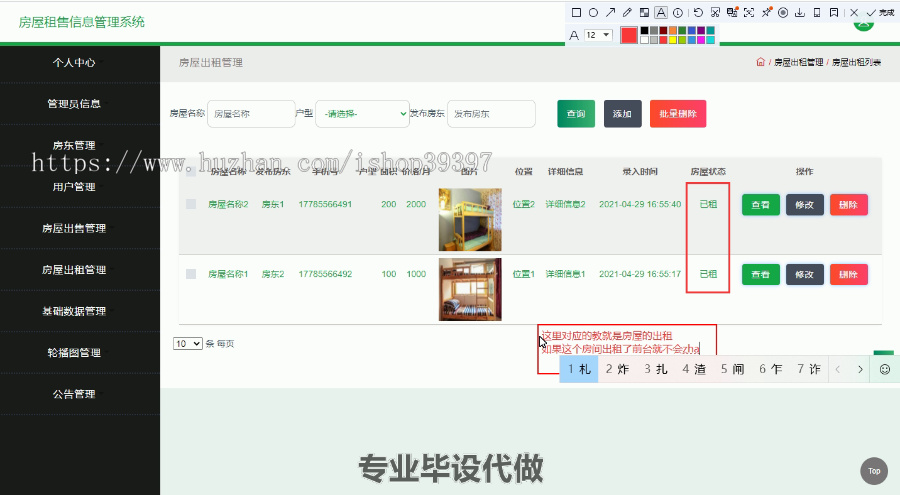This screenshot has height=495, width=900.
Task: Click the 添加 add button
Action: coord(622,114)
